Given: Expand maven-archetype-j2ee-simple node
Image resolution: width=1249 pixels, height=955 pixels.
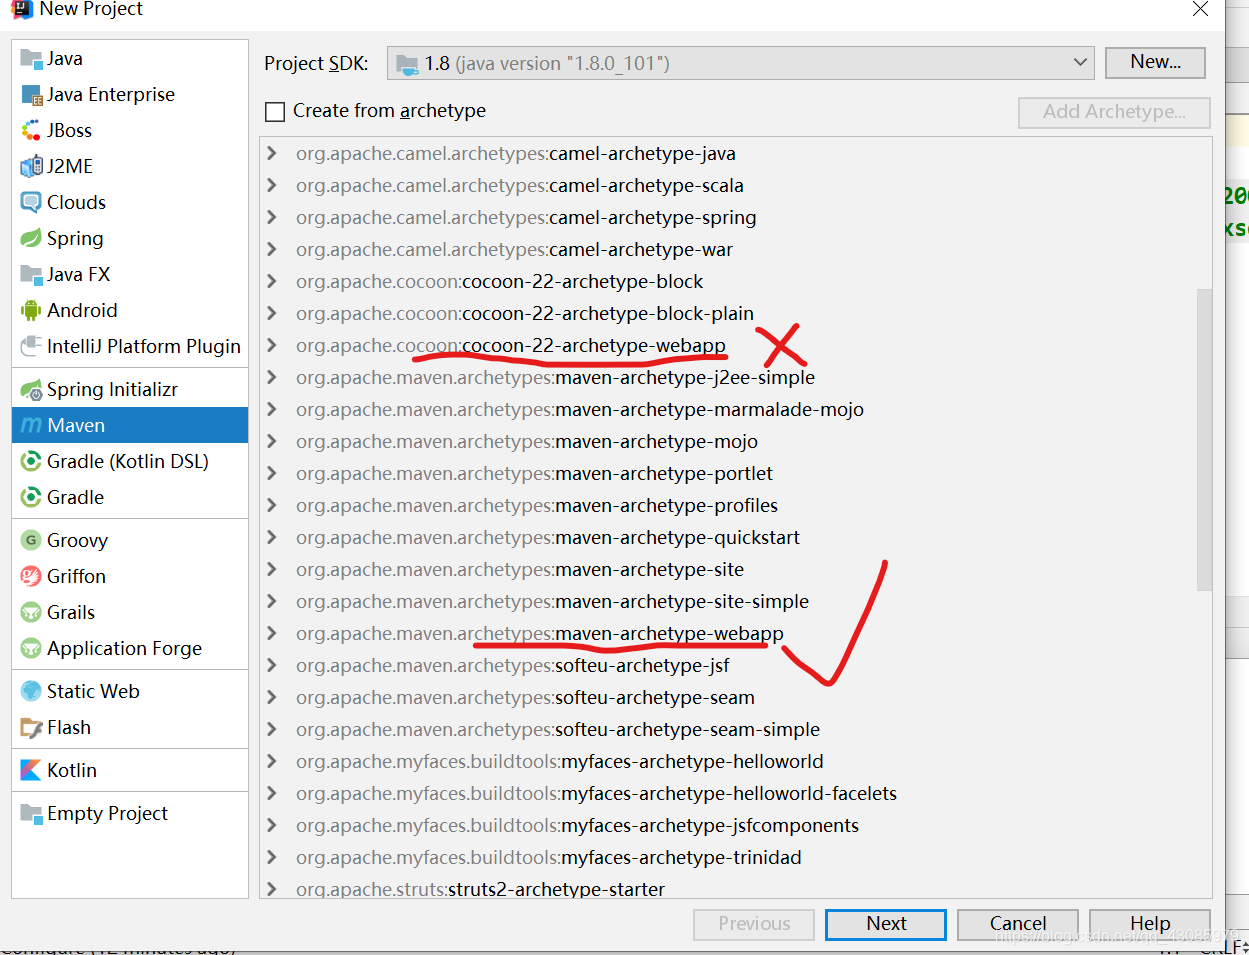Looking at the screenshot, I should coord(271,377).
